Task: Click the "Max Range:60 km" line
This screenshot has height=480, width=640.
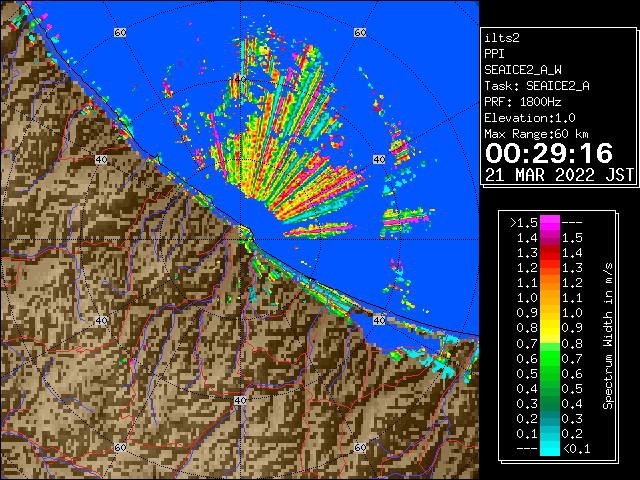Action: (x=536, y=134)
